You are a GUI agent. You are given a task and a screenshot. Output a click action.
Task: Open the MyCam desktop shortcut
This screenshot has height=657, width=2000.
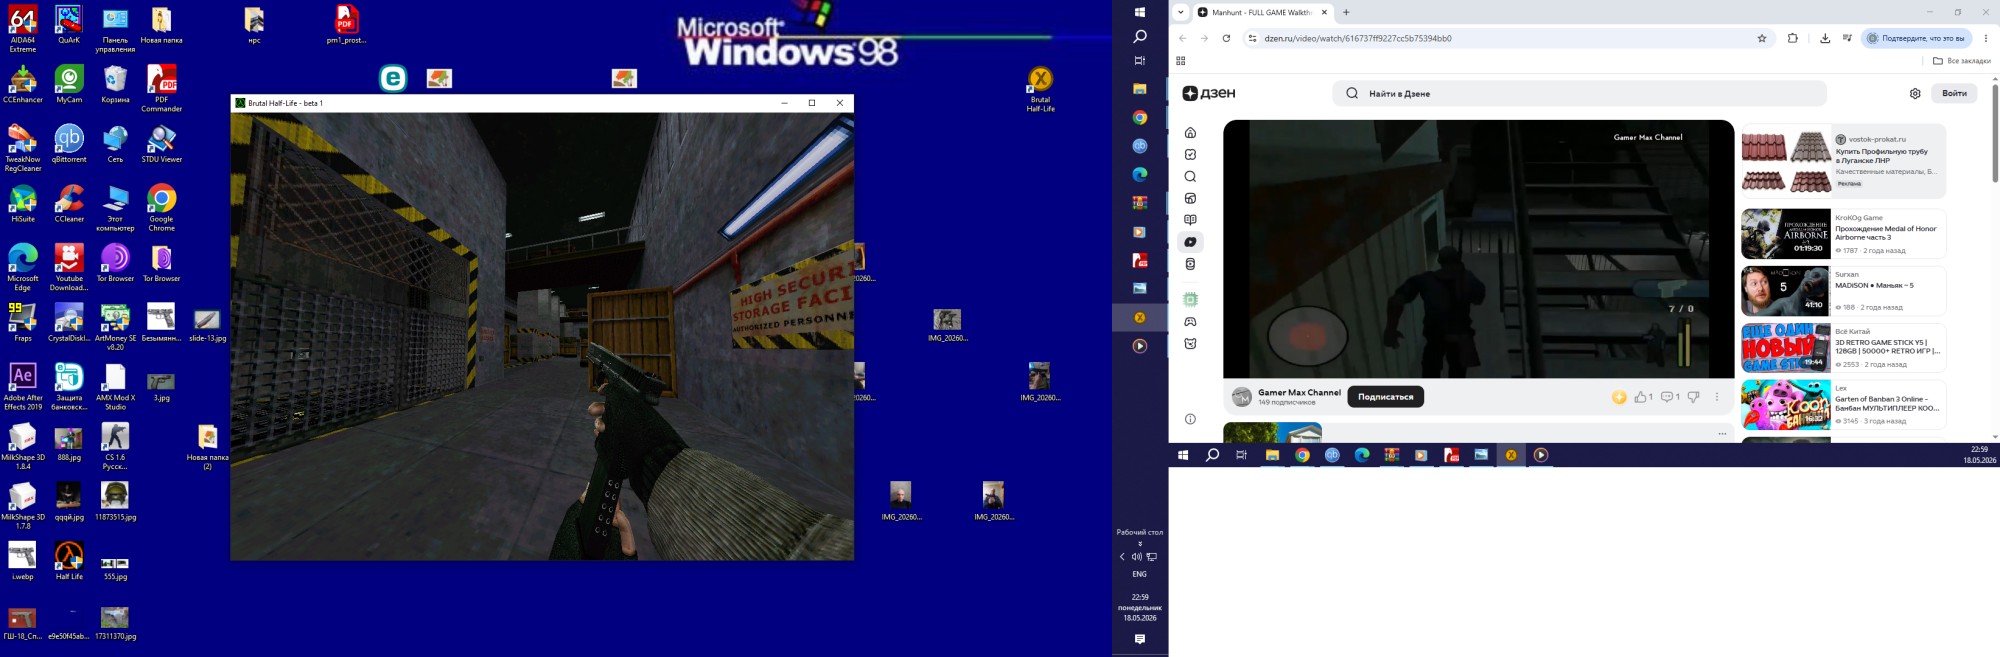click(x=69, y=84)
